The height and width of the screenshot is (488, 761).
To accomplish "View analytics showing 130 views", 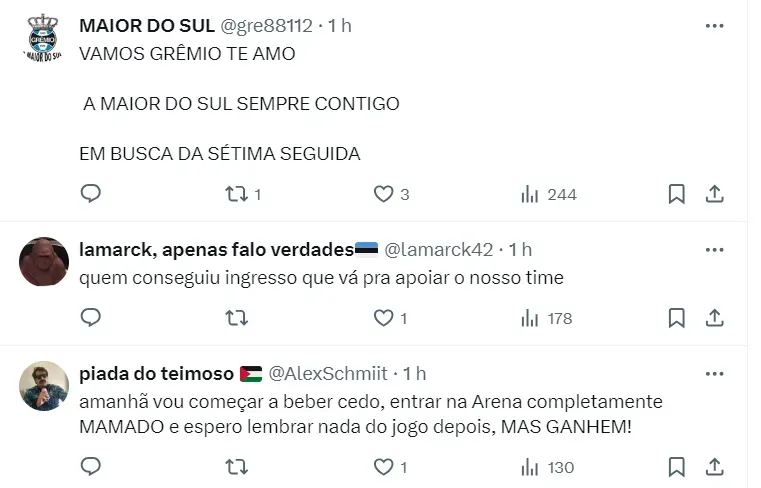I will click(547, 466).
